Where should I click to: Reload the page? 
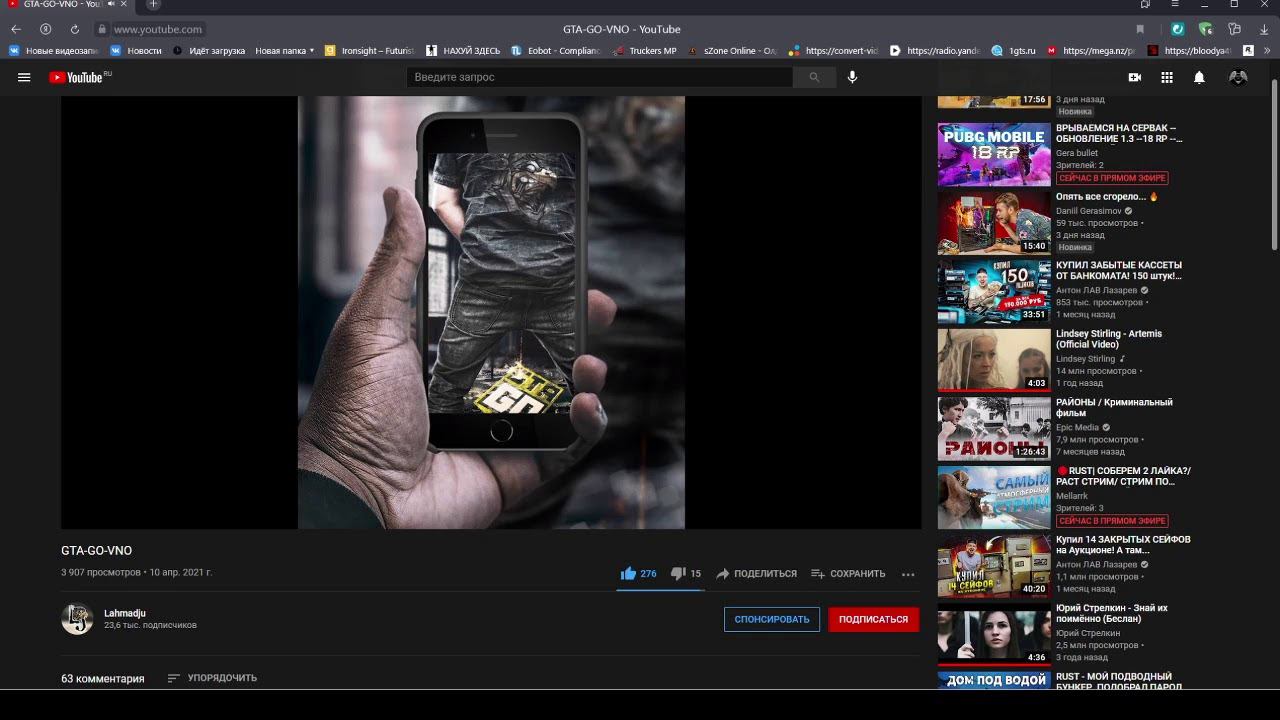[x=75, y=29]
